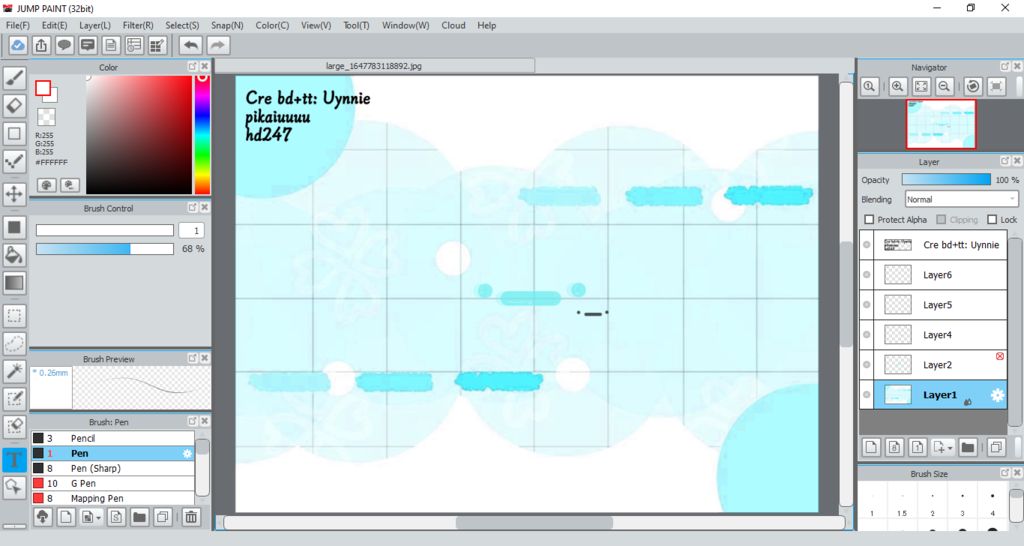1024x546 pixels.
Task: Select the G Pen brush
Action: tap(113, 483)
